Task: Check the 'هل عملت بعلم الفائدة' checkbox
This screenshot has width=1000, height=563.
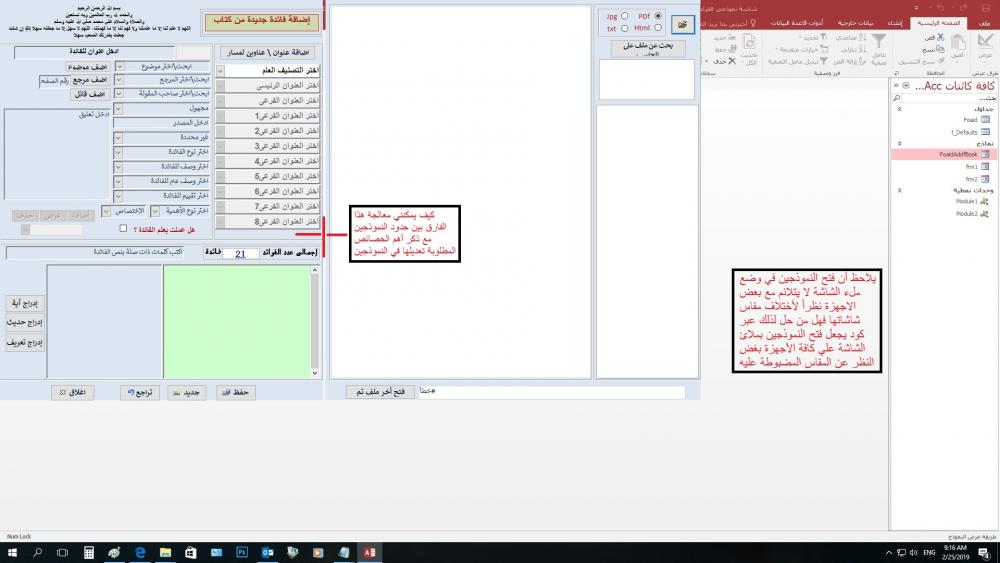Action: click(x=123, y=228)
